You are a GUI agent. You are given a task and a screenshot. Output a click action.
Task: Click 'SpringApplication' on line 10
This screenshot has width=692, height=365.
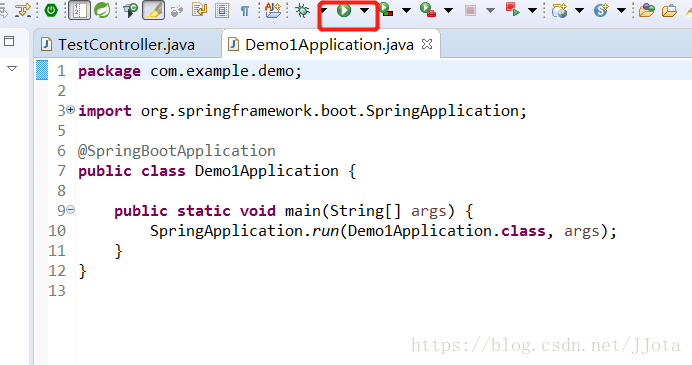coord(226,231)
